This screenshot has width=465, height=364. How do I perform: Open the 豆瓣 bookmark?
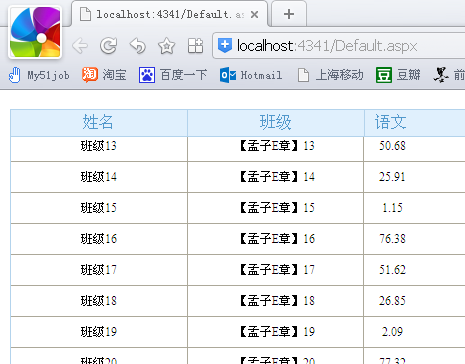click(x=398, y=75)
